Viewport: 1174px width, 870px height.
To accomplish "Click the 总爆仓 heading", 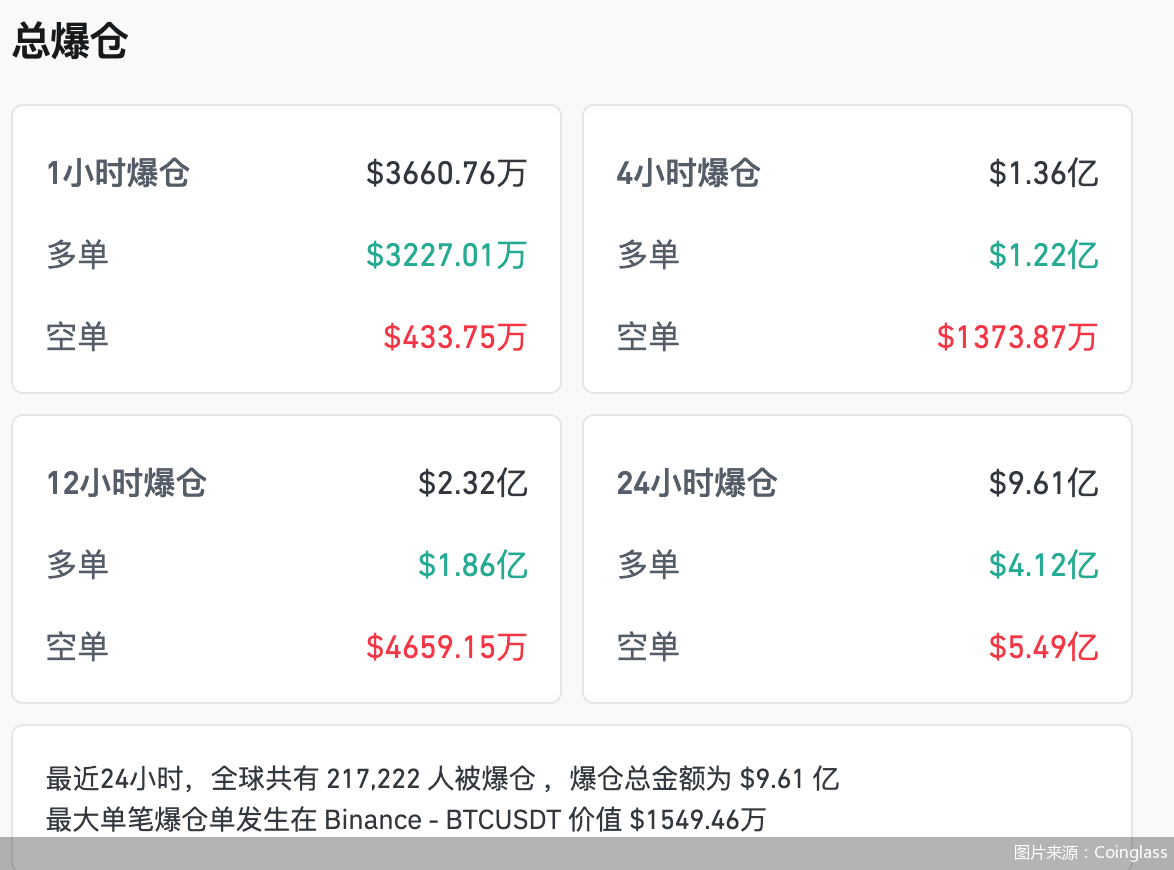I will coord(70,41).
